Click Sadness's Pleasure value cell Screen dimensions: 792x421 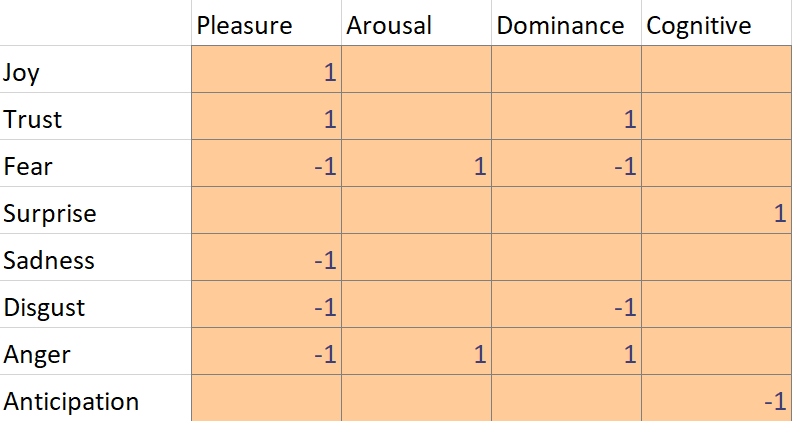point(266,260)
